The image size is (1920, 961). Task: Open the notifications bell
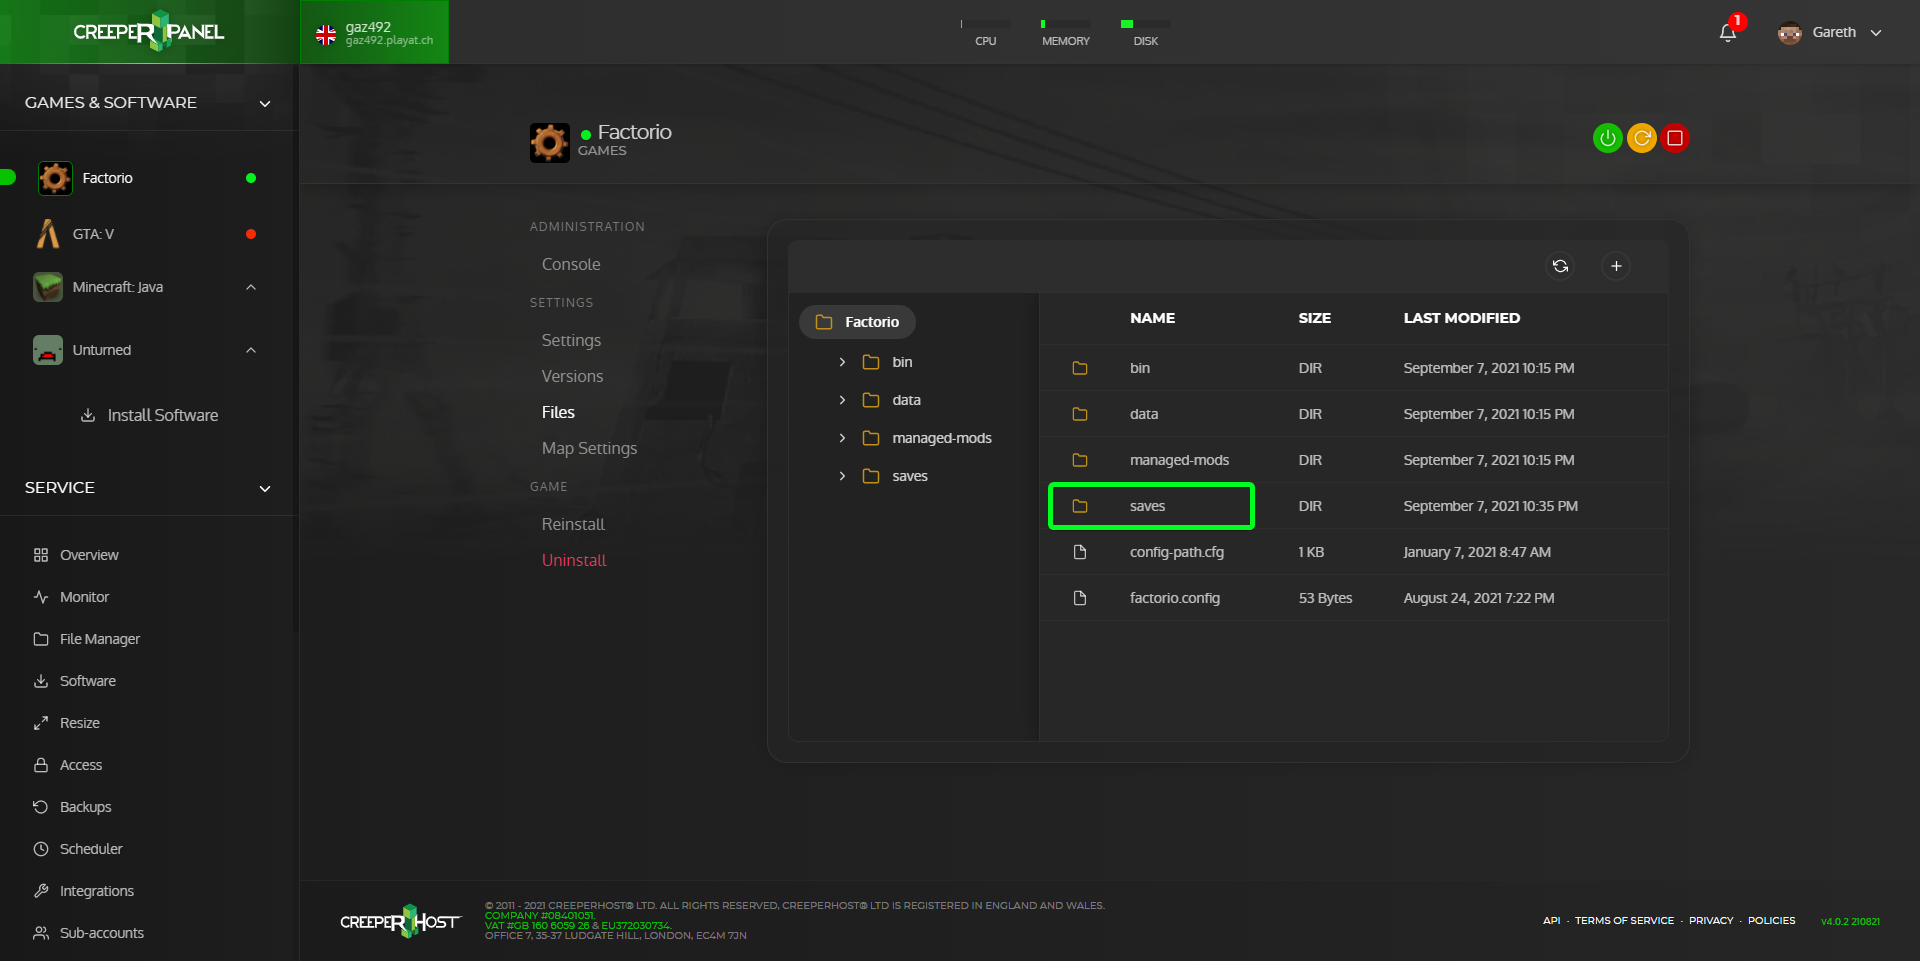coord(1728,33)
